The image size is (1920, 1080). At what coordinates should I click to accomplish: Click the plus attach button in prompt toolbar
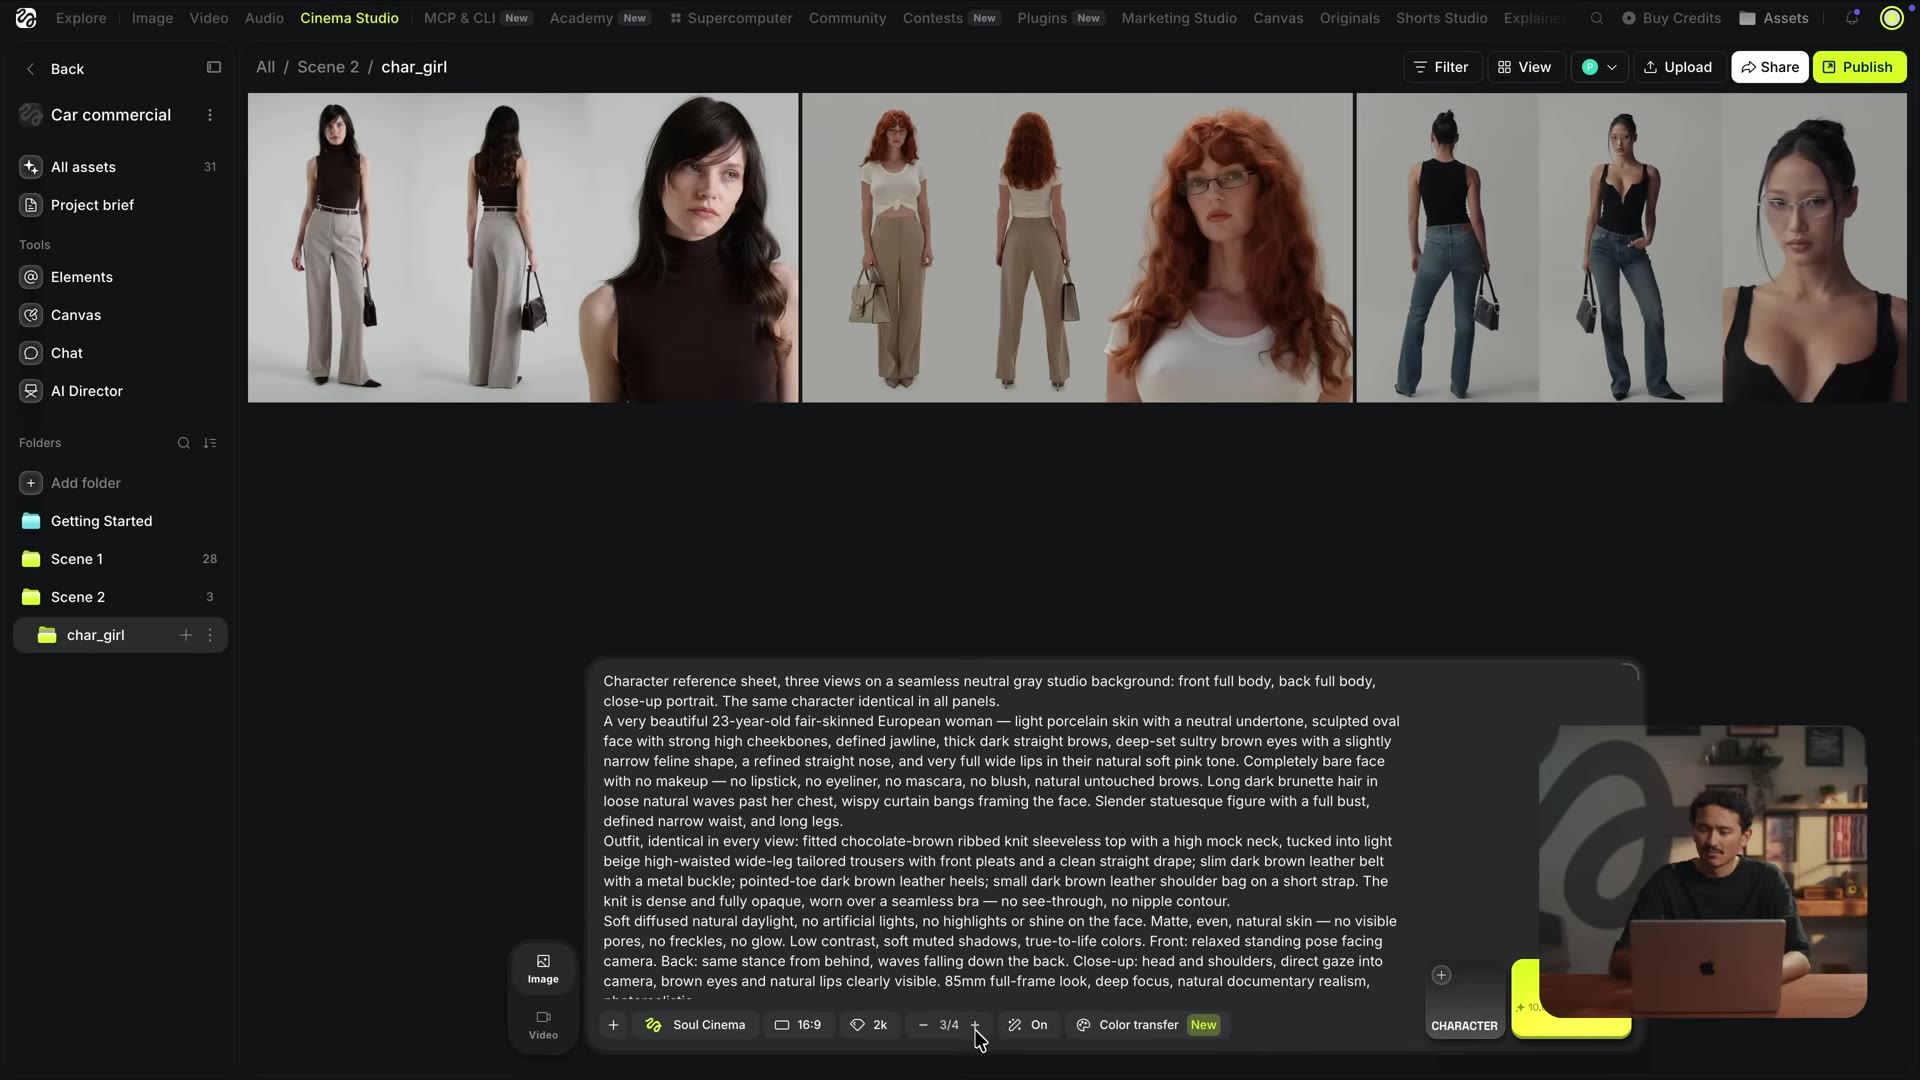[x=613, y=1025]
